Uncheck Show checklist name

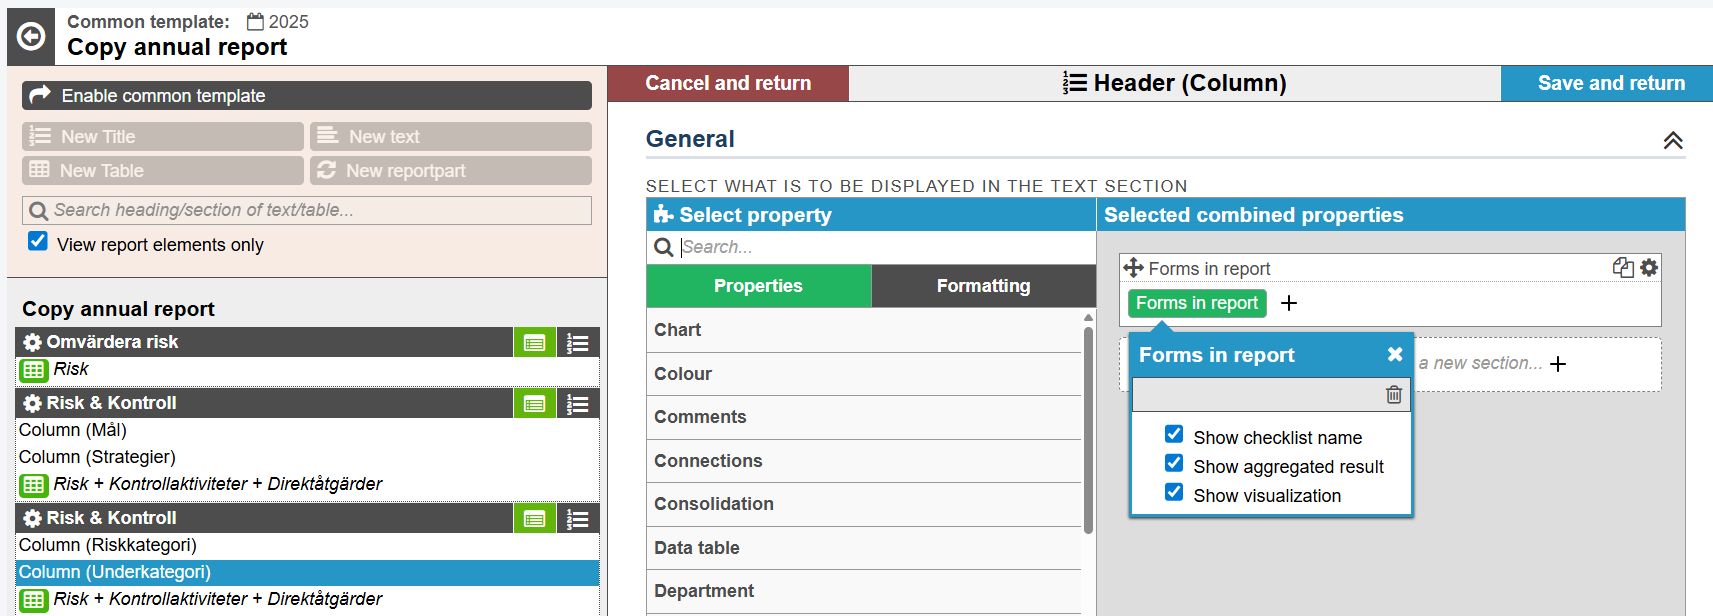coord(1174,434)
